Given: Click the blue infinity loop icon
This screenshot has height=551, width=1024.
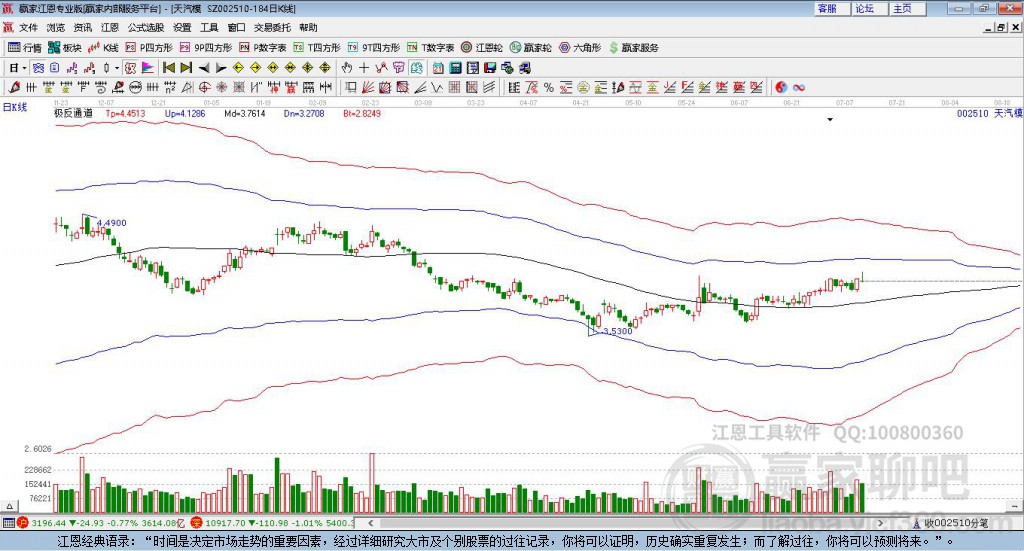Looking at the screenshot, I should click(x=799, y=87).
